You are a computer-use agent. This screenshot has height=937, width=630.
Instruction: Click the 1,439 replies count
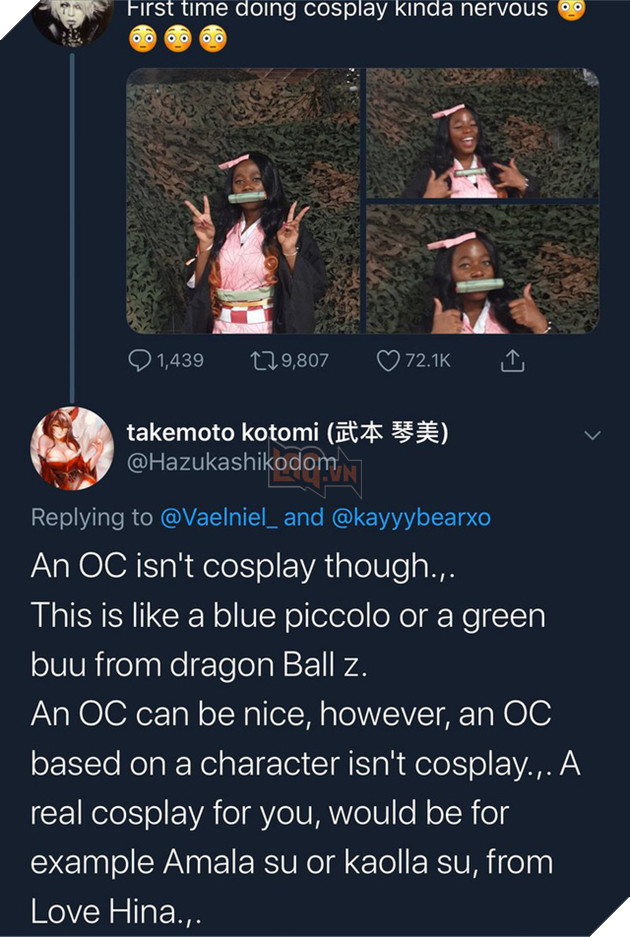click(180, 360)
